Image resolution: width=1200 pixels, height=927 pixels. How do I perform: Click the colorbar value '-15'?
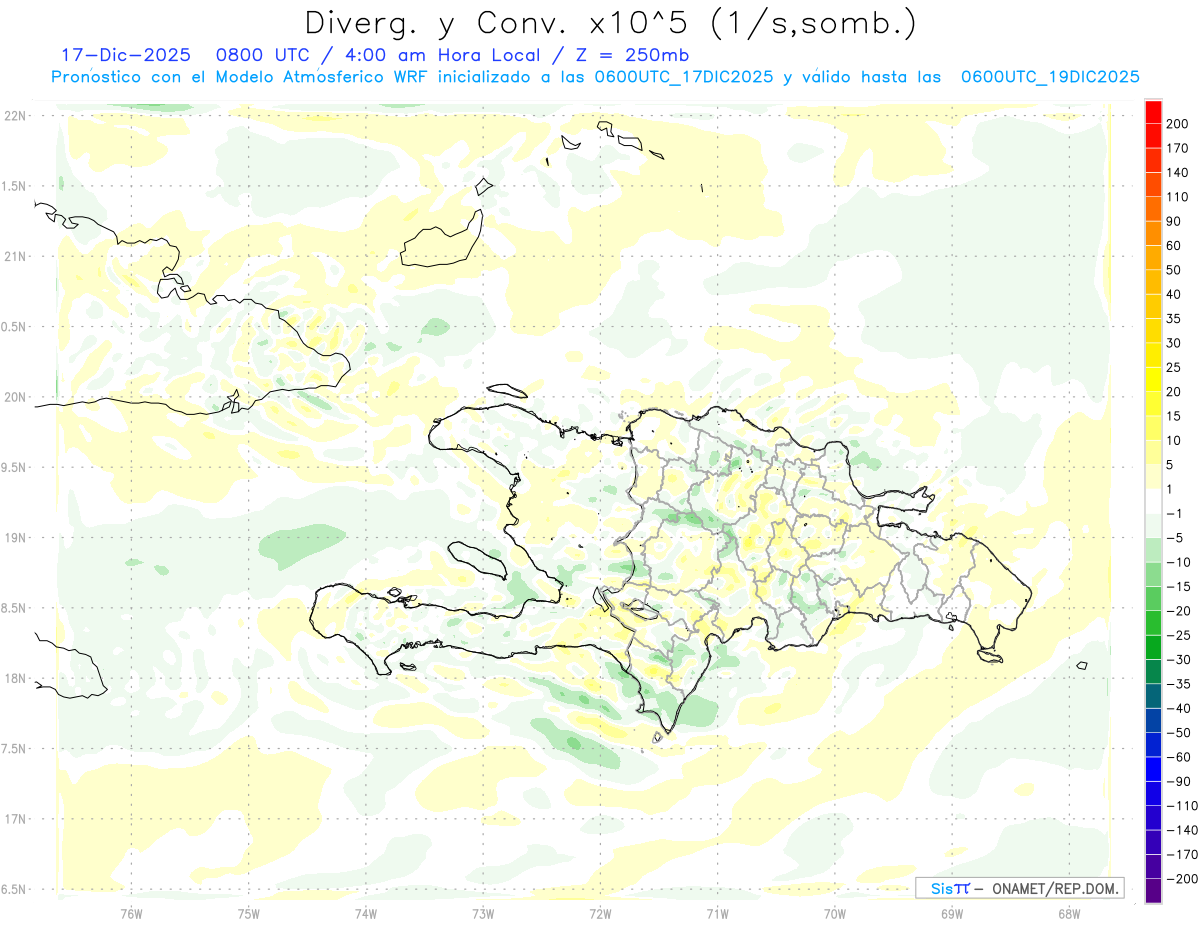(x=1178, y=587)
